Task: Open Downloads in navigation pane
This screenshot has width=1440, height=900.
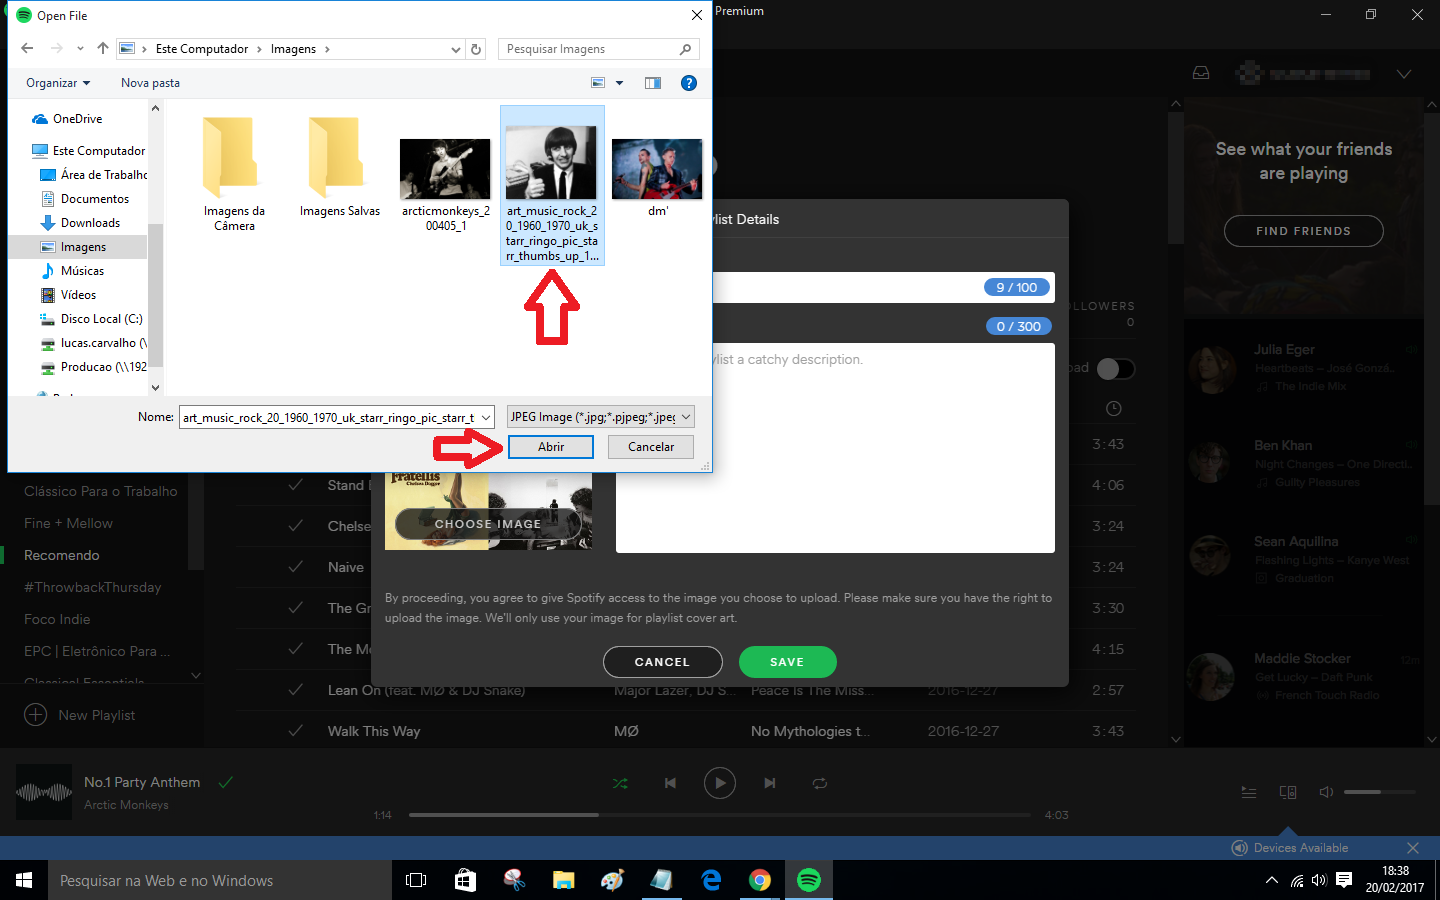Action: [90, 223]
